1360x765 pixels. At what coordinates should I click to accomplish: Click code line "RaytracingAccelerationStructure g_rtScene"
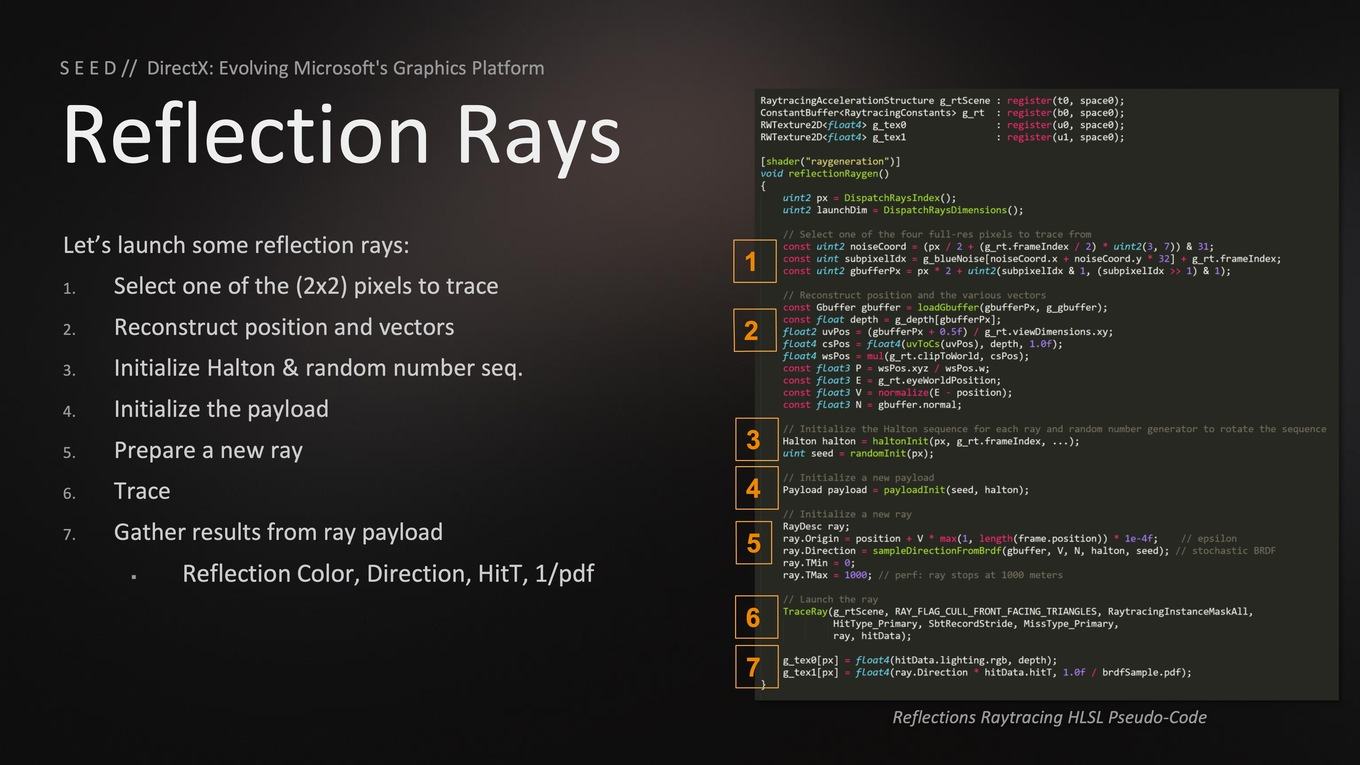[942, 101]
